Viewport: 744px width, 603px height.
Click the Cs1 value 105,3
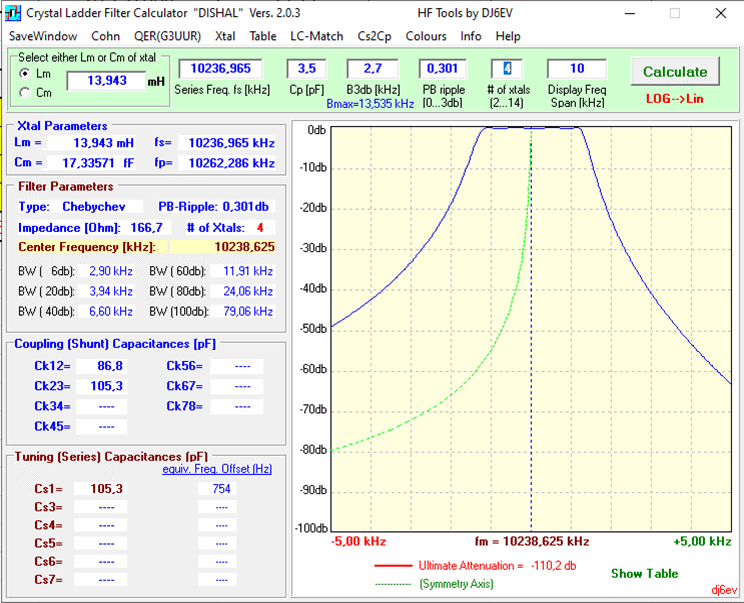point(101,489)
